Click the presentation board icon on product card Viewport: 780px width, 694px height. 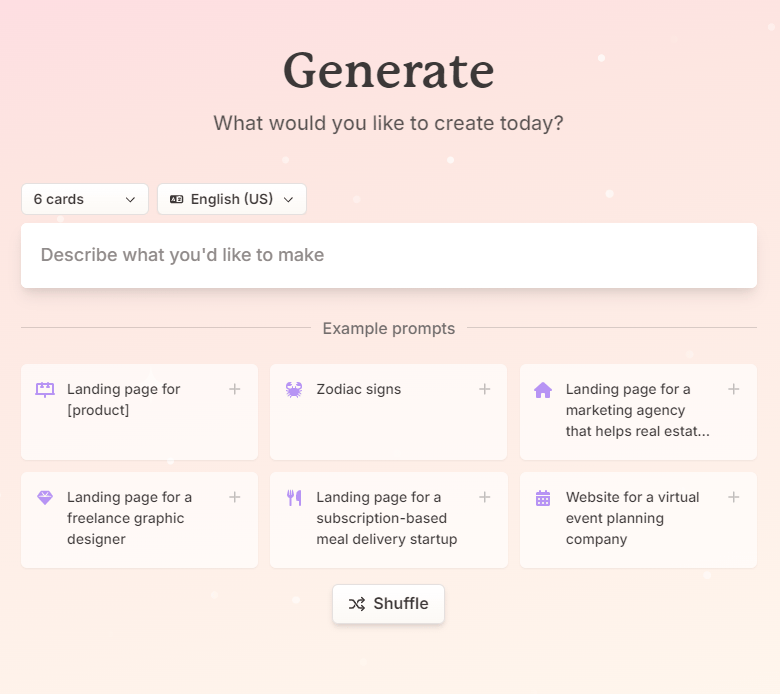[x=45, y=390]
